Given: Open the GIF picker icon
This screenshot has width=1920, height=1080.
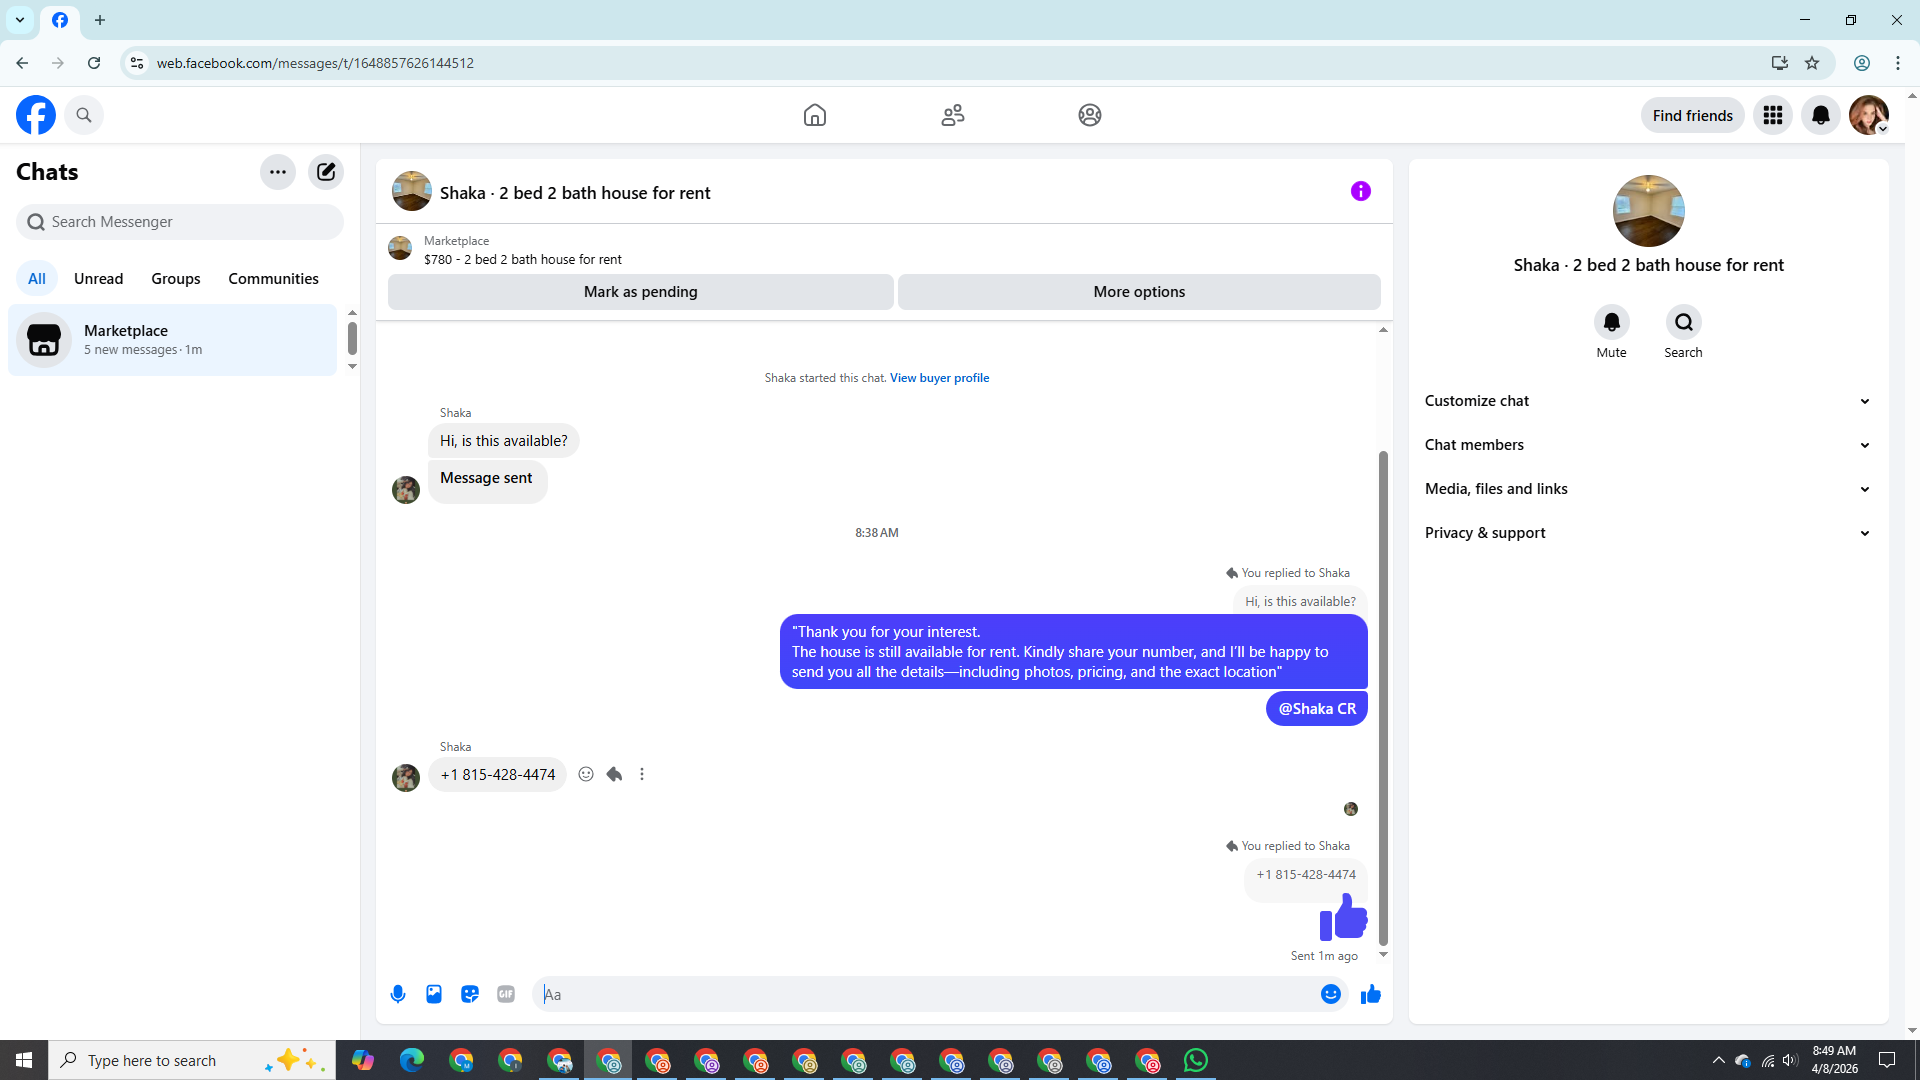Looking at the screenshot, I should (x=506, y=994).
